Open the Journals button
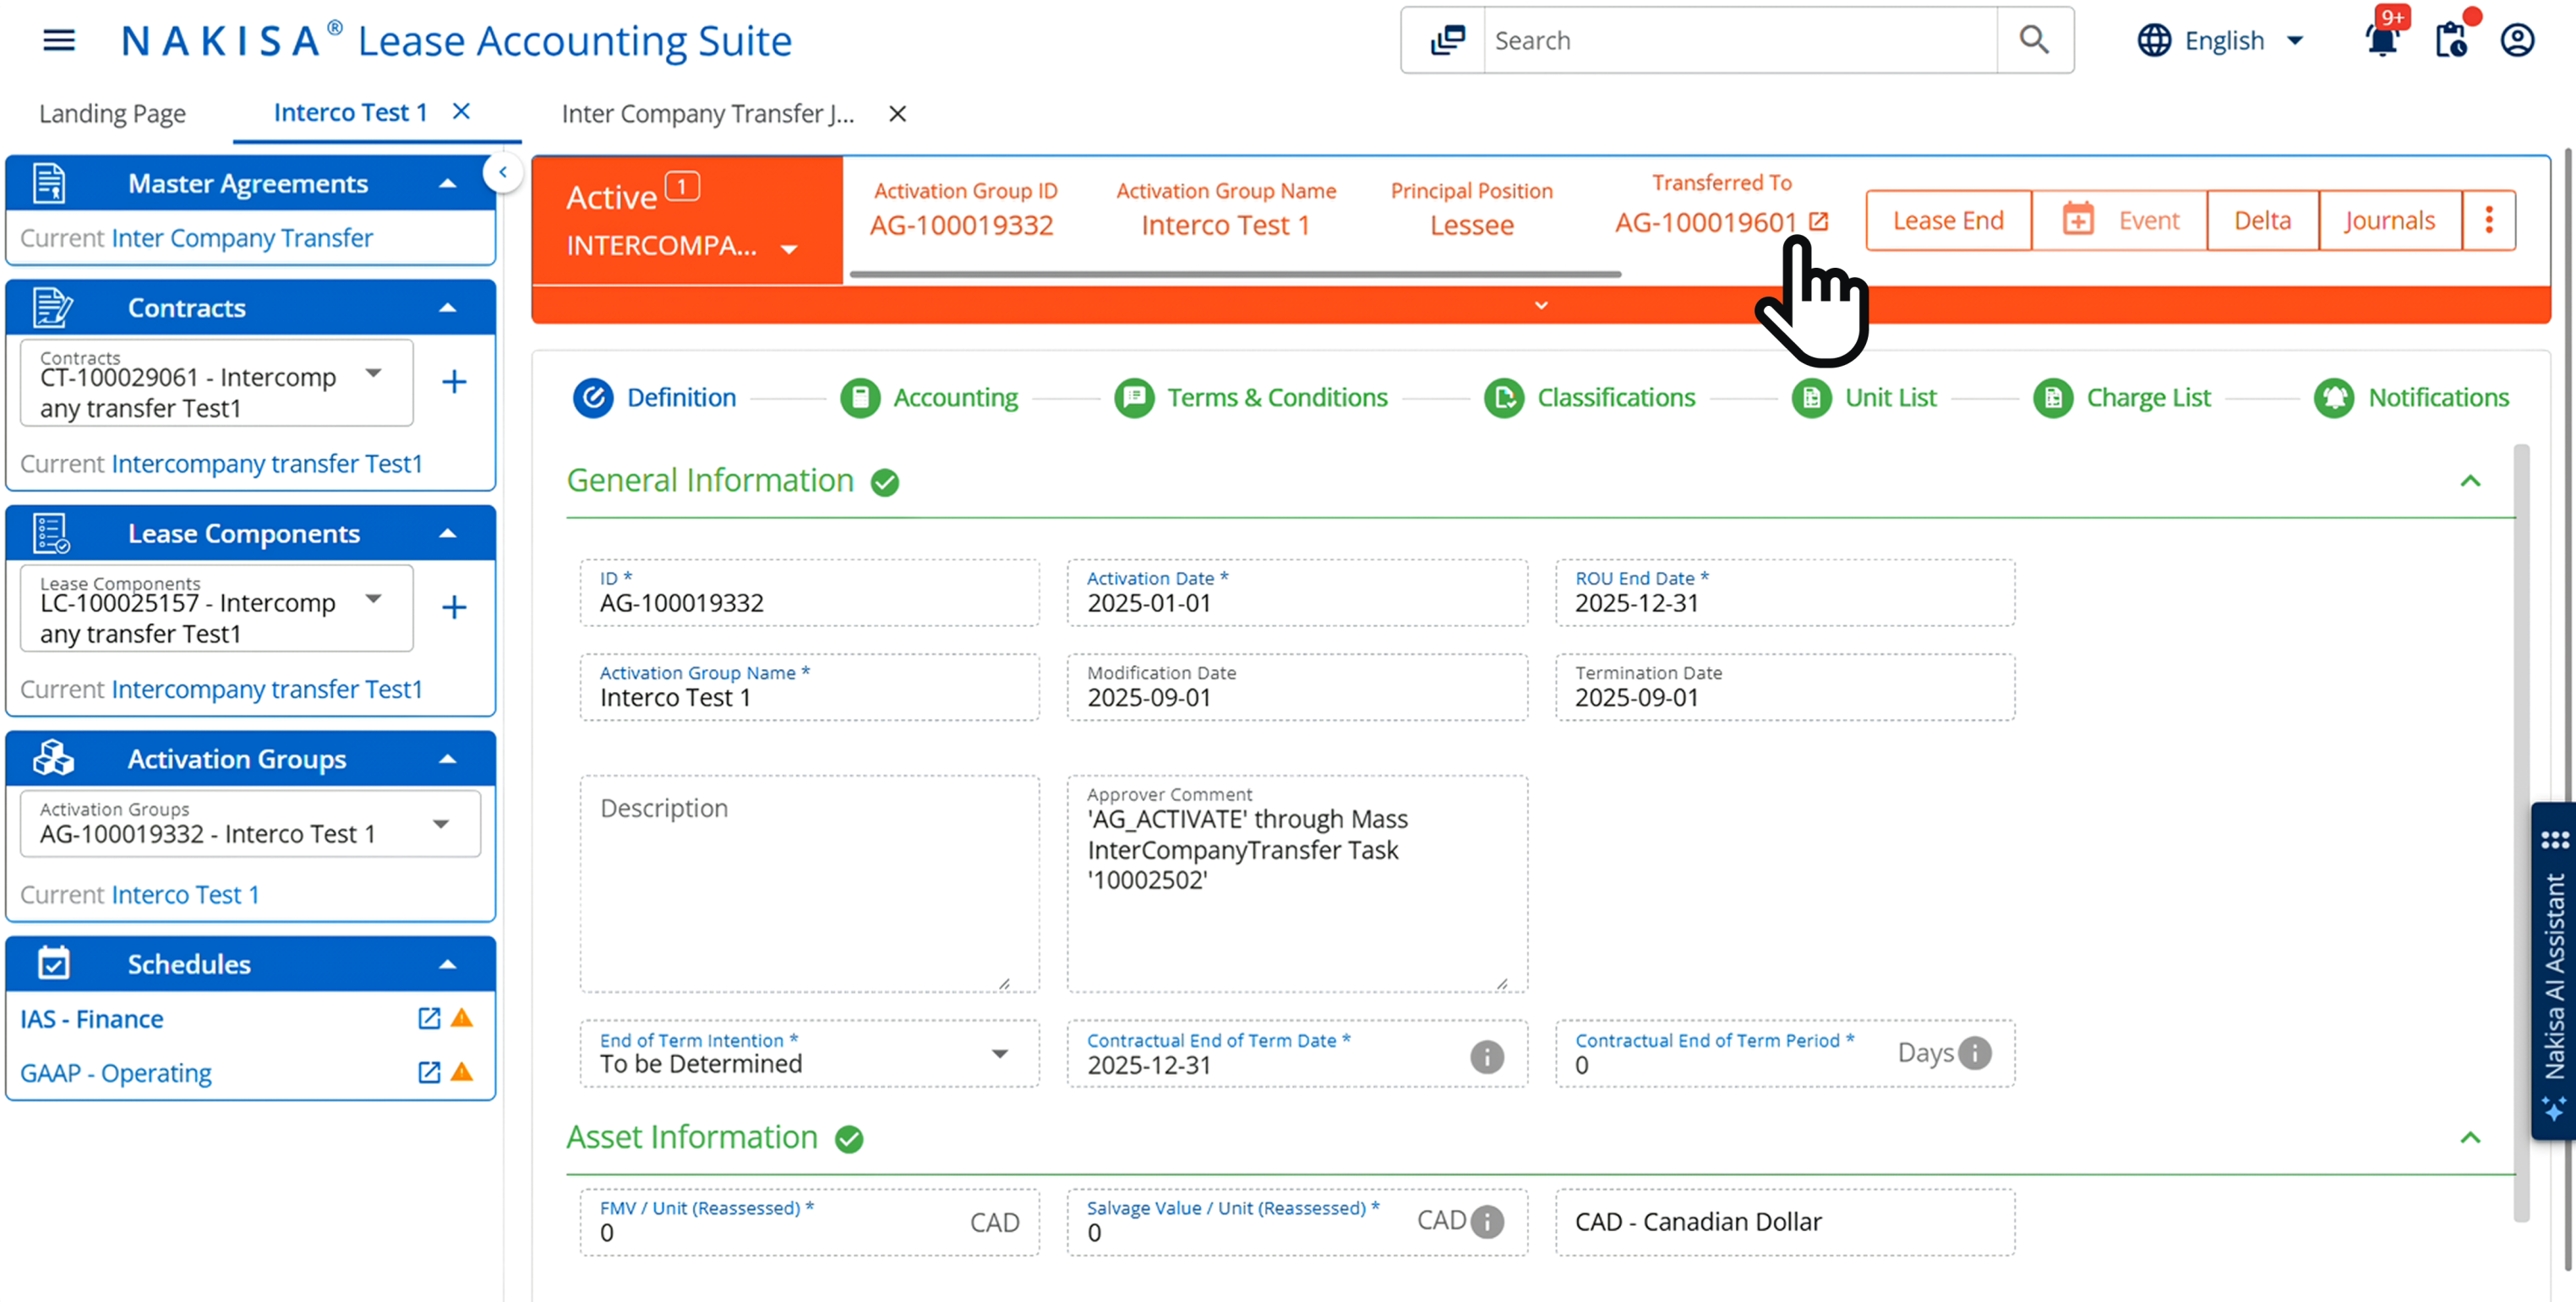 pyautogui.click(x=2389, y=220)
